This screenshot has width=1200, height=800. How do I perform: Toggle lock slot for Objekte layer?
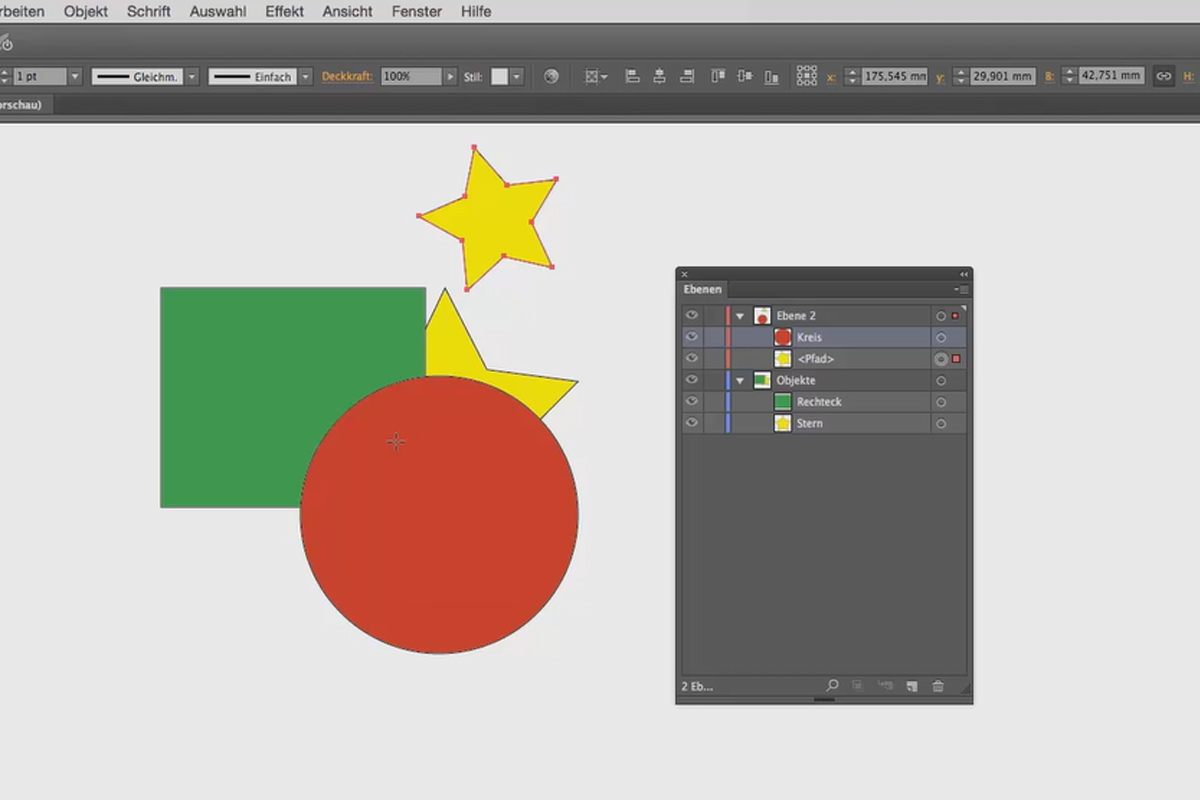712,381
